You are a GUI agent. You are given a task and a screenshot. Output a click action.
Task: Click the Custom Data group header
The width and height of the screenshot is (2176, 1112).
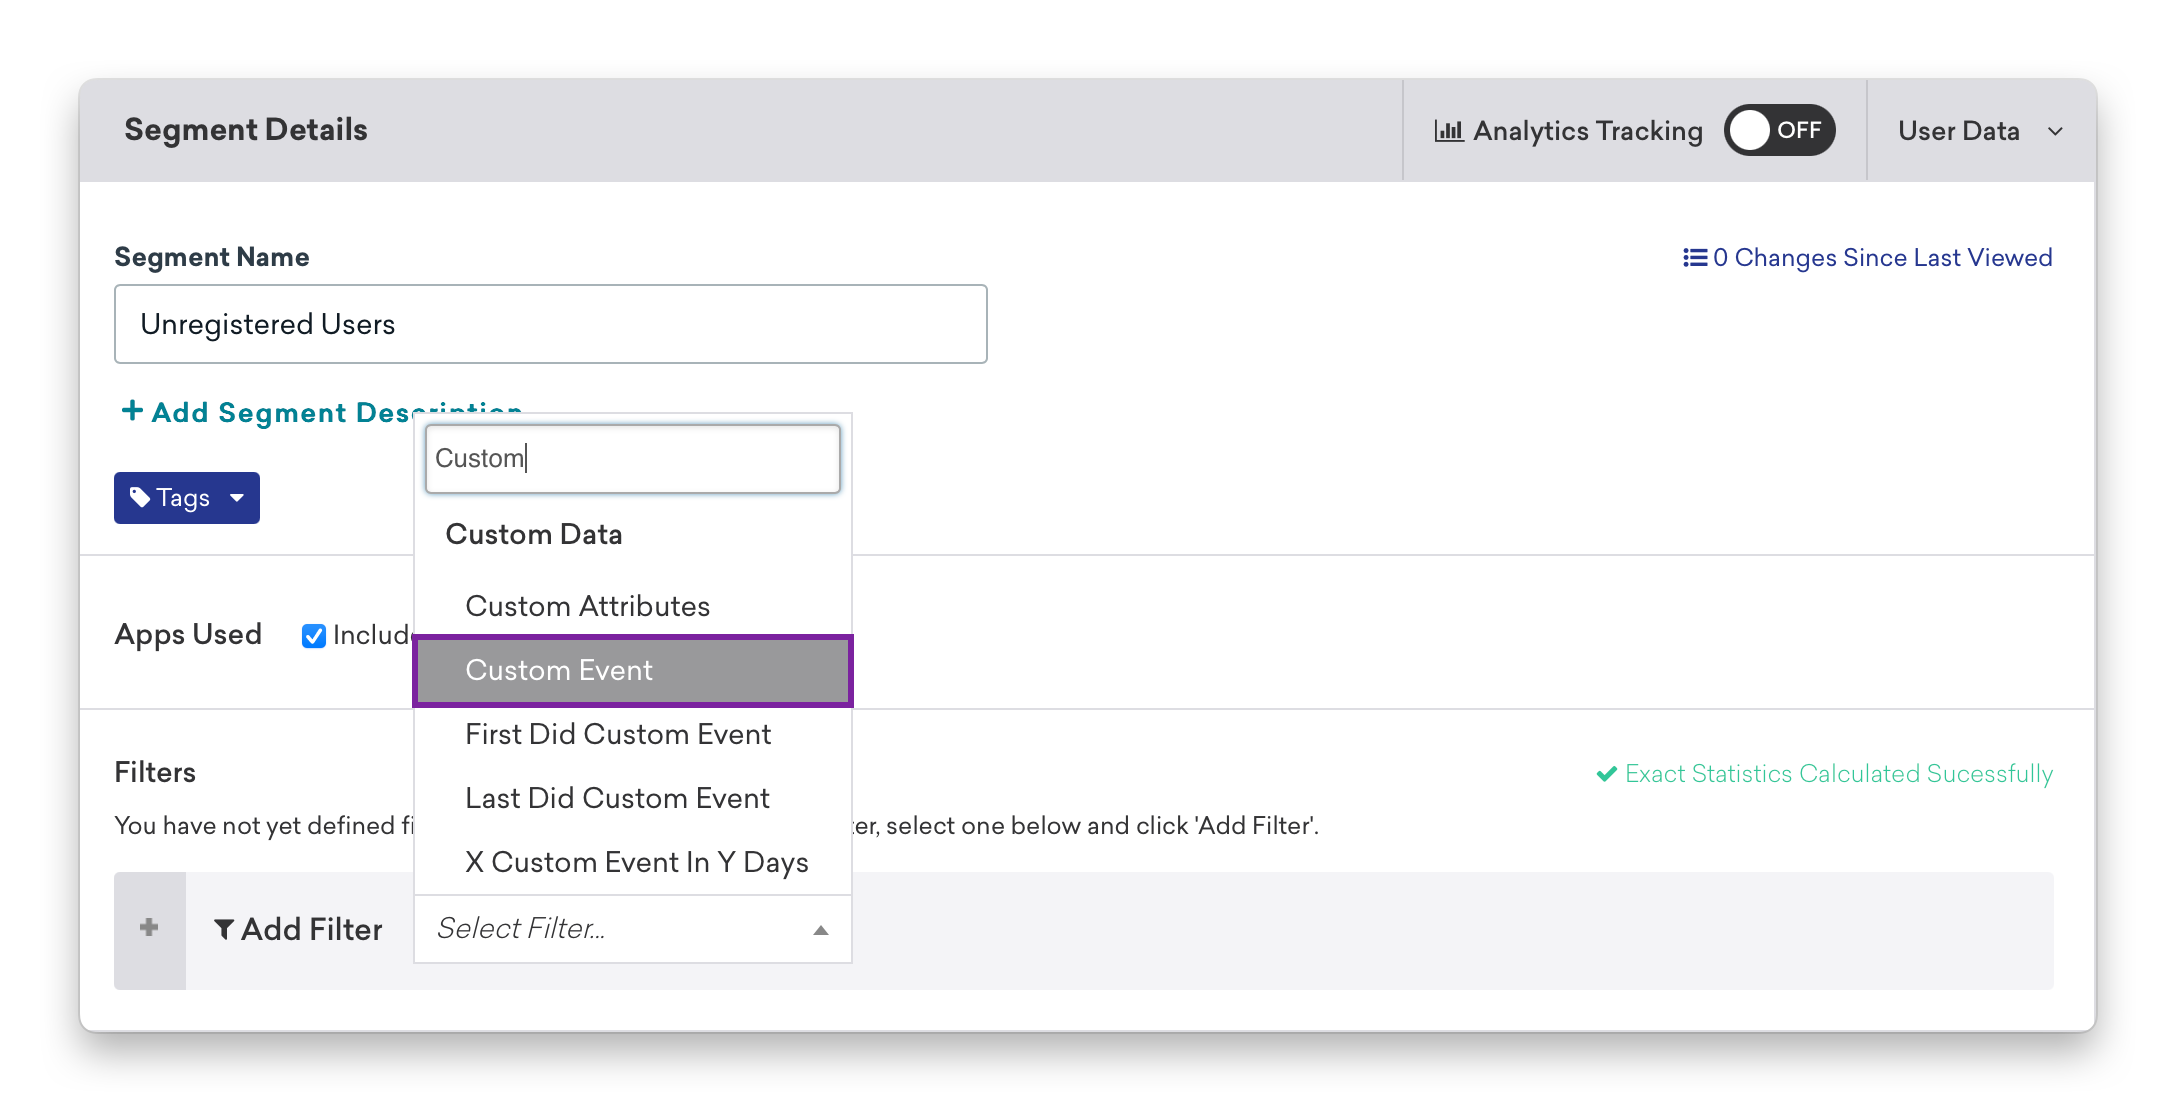[534, 534]
